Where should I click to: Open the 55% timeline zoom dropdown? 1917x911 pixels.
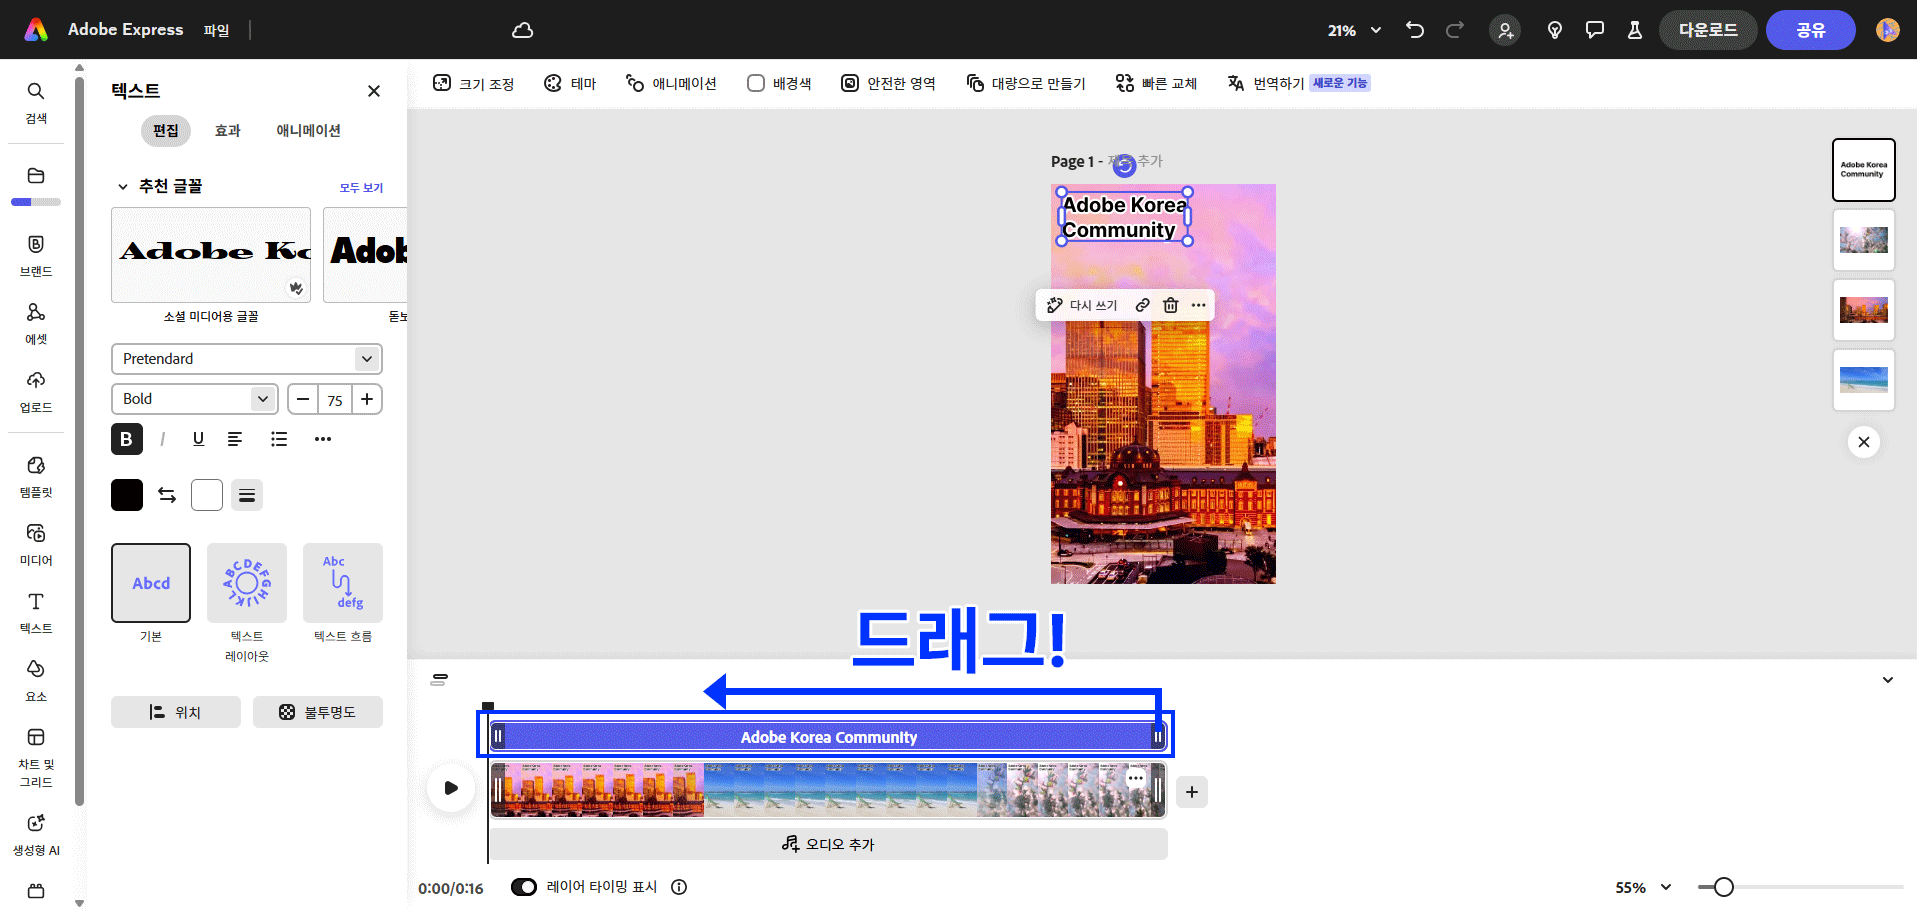1643,887
